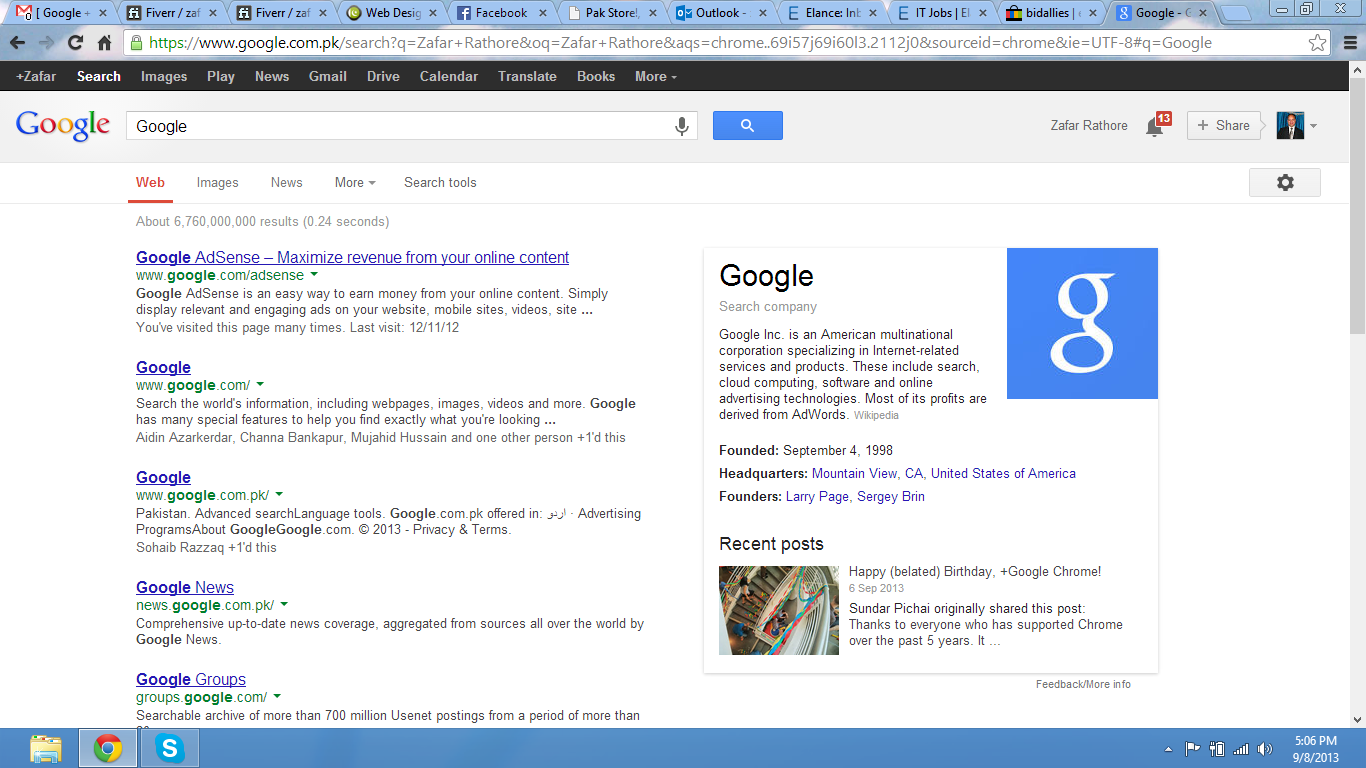The height and width of the screenshot is (768, 1366).
Task: Switch to the Images search tab
Action: tap(217, 182)
